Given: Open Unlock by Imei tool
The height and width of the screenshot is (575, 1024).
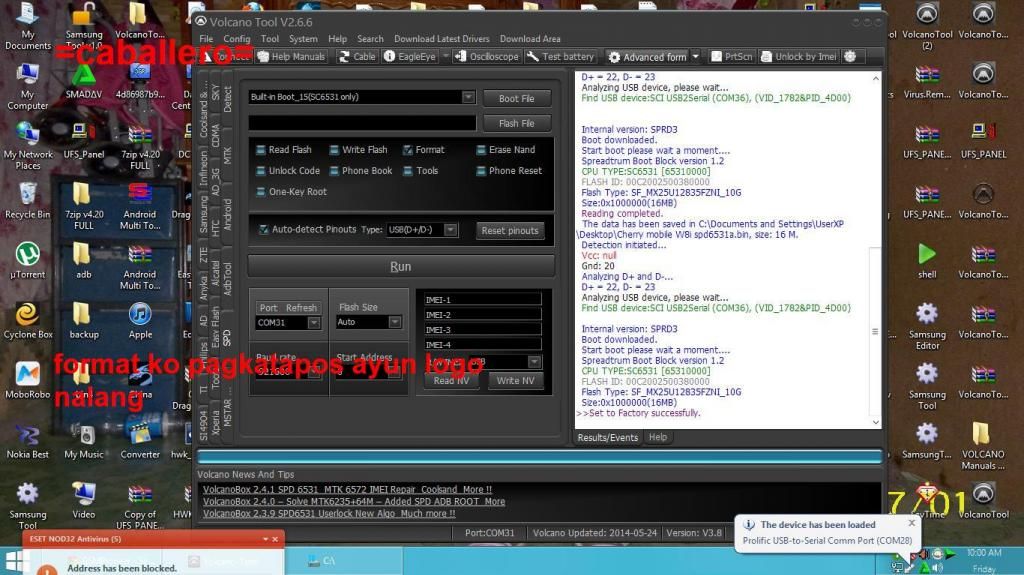Looking at the screenshot, I should click(x=799, y=57).
